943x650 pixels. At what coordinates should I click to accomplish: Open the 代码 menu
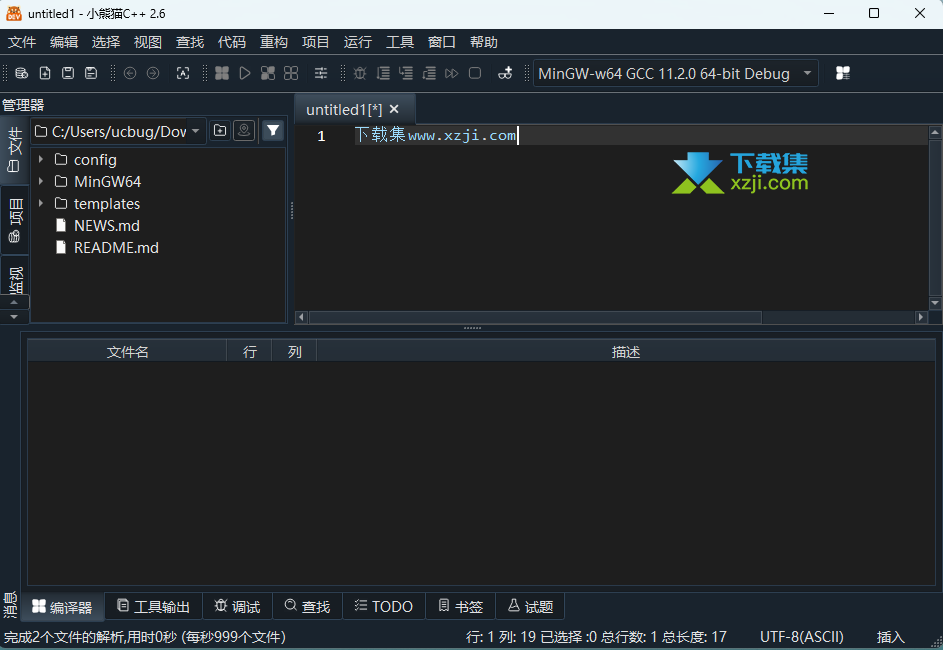pyautogui.click(x=232, y=42)
